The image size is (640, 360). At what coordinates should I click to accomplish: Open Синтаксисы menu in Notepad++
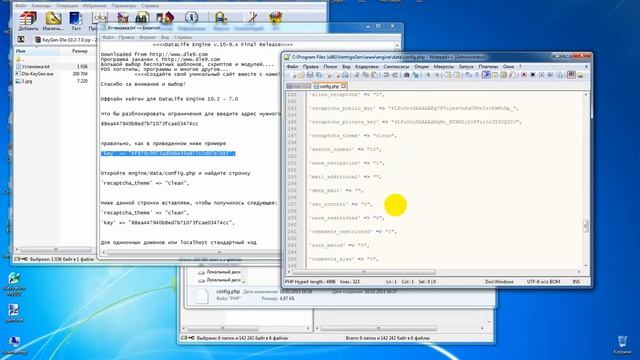396,67
